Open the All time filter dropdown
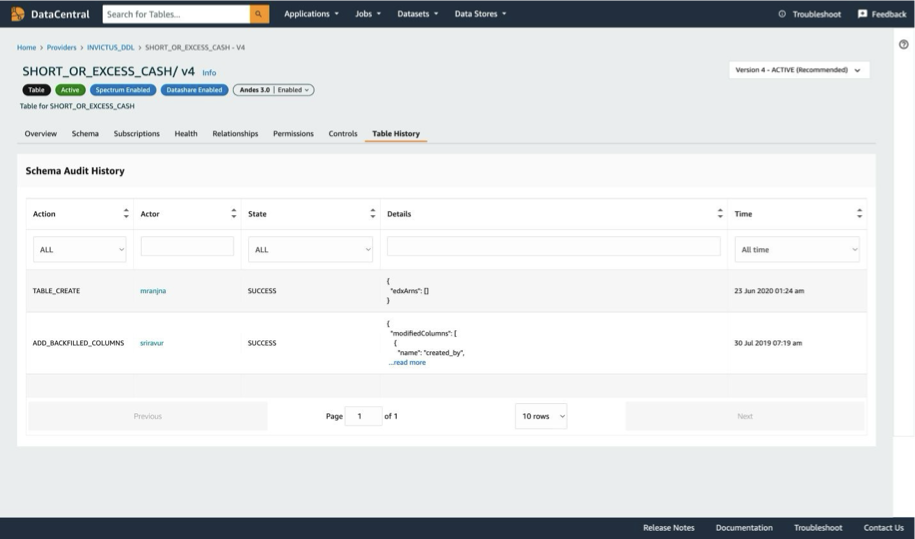The image size is (915, 539). 797,250
